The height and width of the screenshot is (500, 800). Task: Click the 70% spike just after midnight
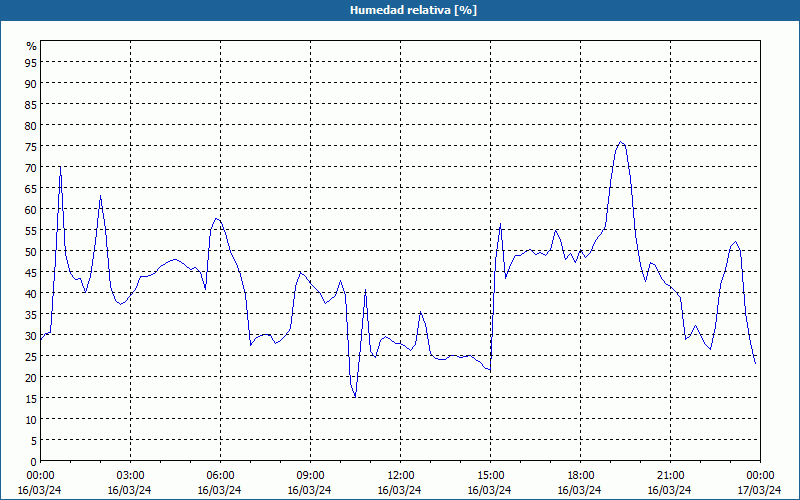click(60, 167)
